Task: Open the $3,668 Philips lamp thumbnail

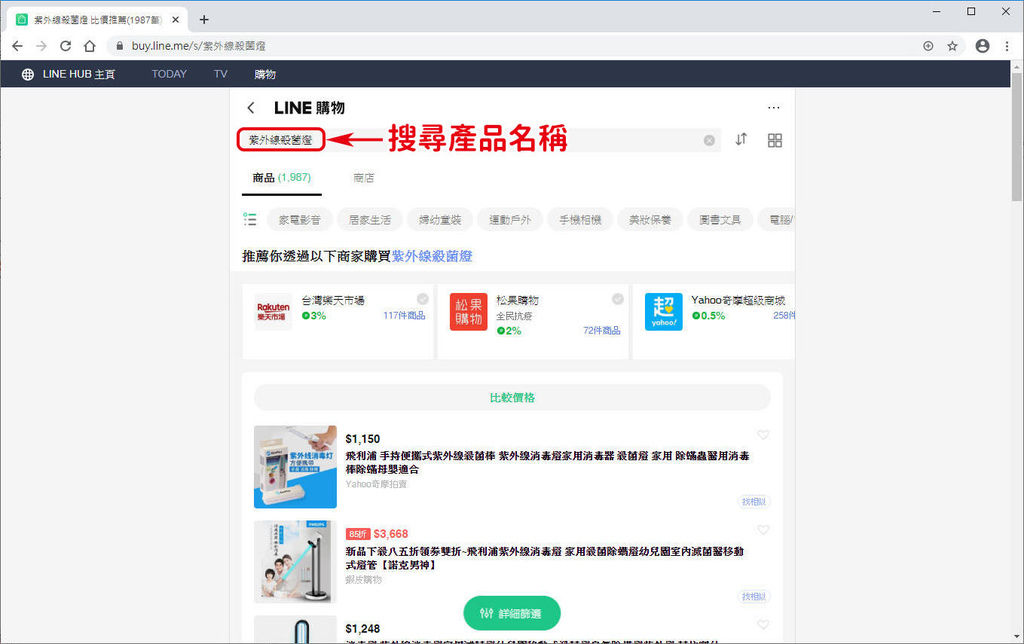Action: [295, 562]
